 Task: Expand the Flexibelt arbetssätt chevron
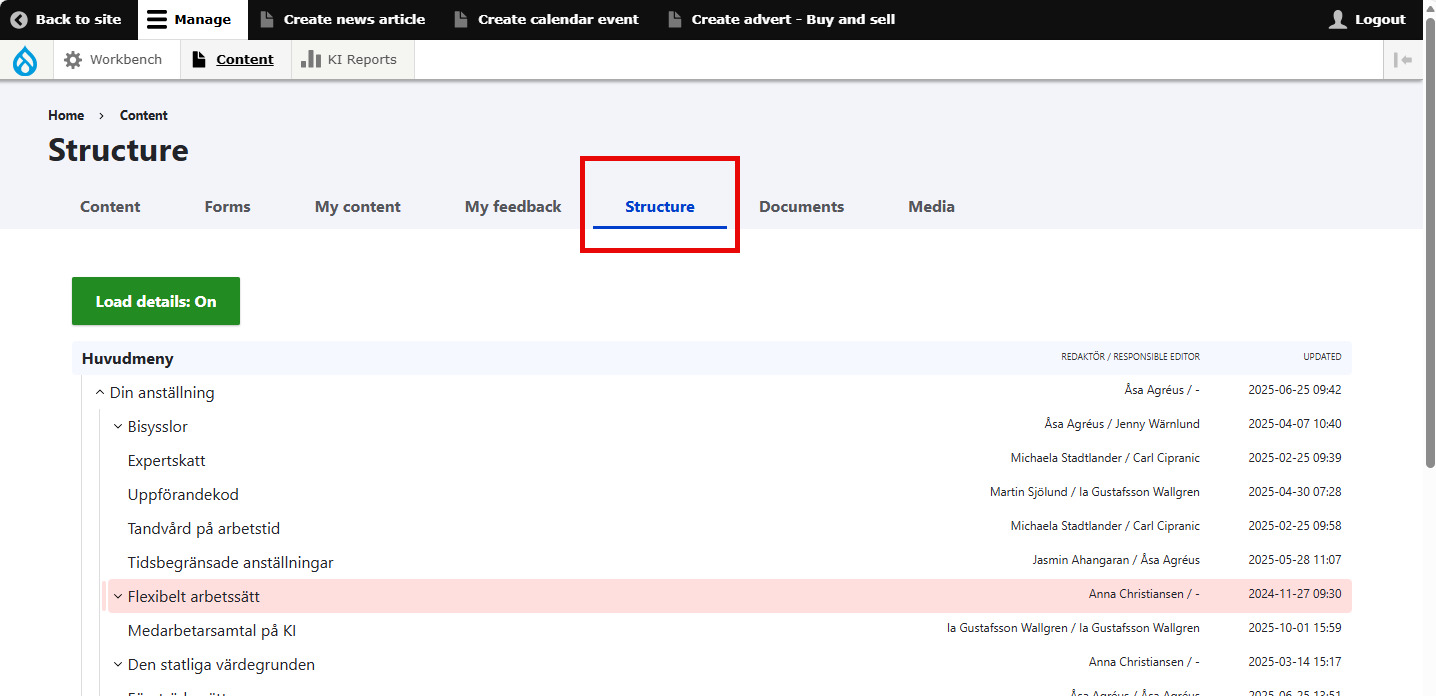pos(118,597)
